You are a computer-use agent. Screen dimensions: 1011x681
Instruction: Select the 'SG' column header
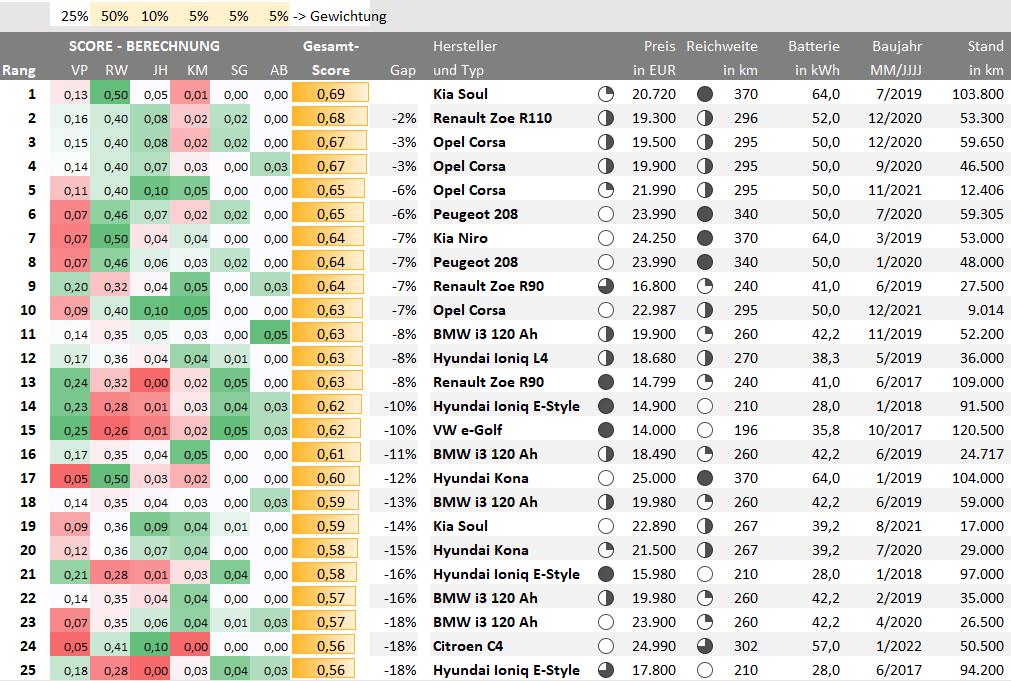[239, 70]
